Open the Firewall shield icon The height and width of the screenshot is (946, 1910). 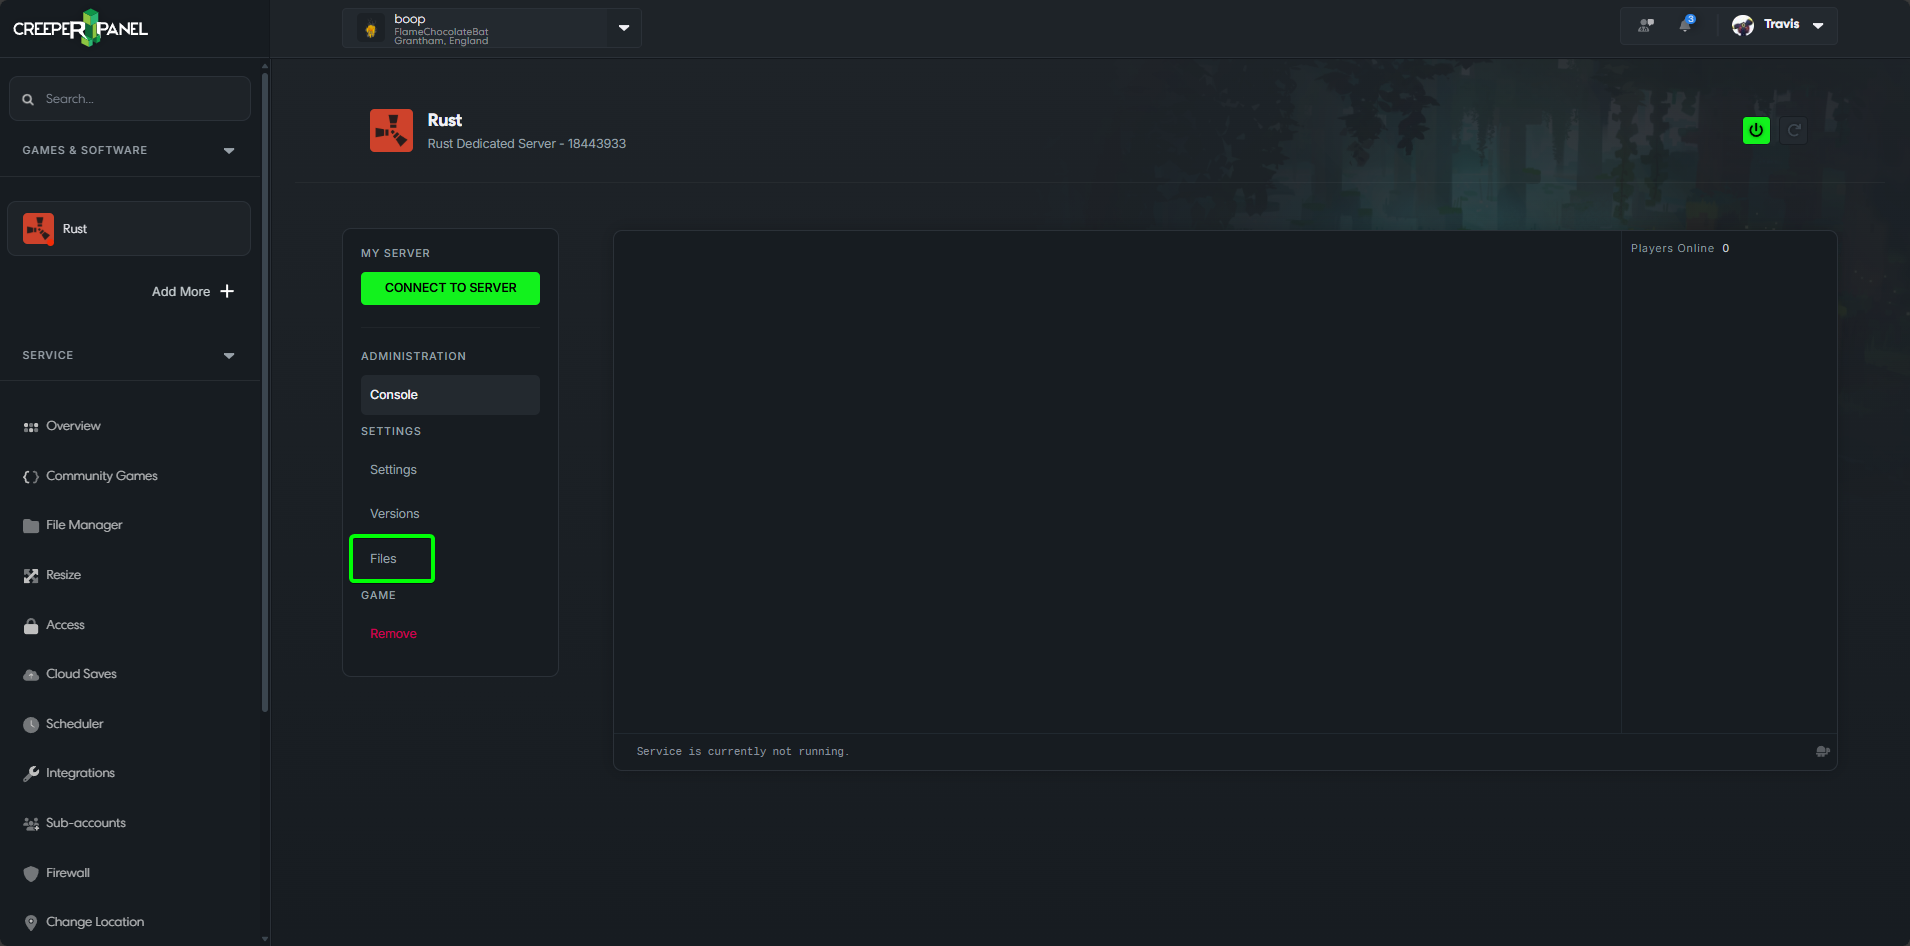pyautogui.click(x=33, y=873)
